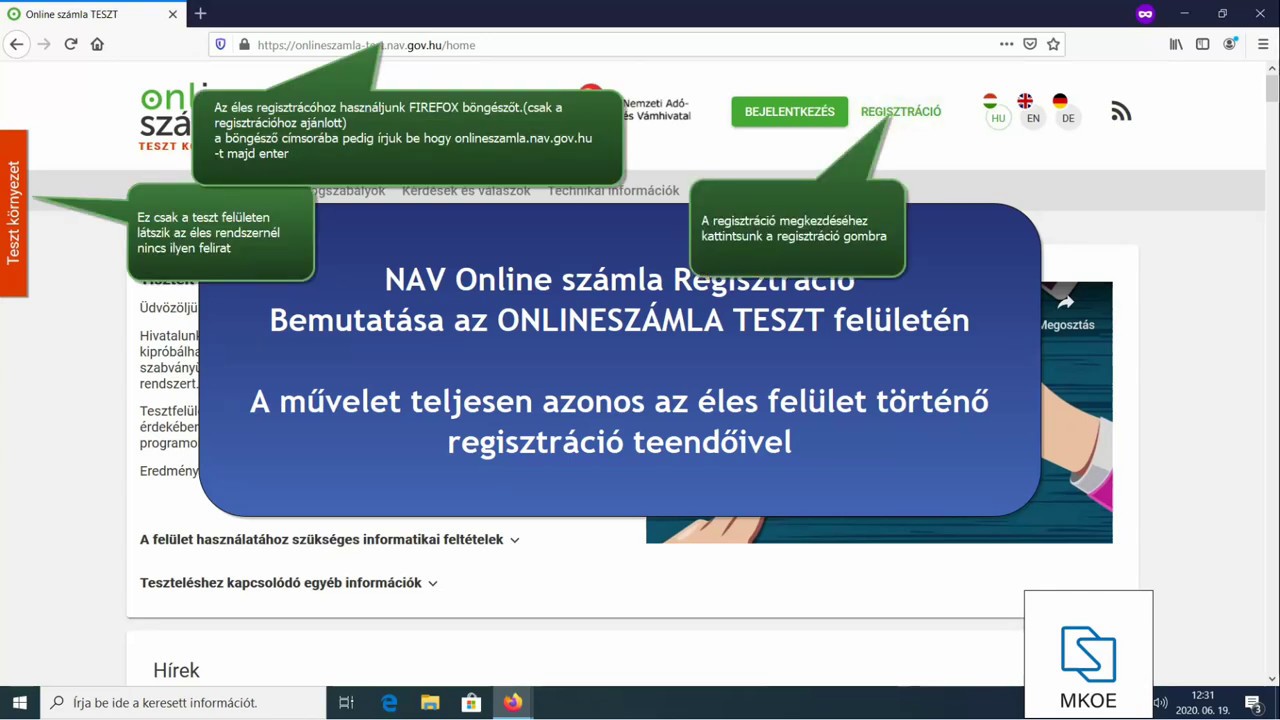
Task: Click the Windows taskbar search box
Action: (183, 703)
